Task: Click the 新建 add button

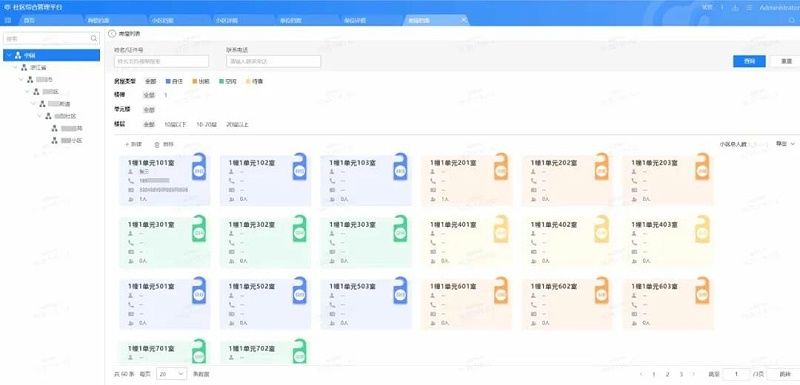Action: tap(133, 144)
